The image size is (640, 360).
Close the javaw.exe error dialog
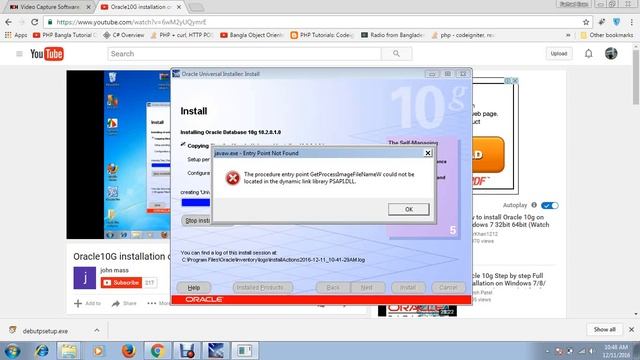pyautogui.click(x=427, y=153)
